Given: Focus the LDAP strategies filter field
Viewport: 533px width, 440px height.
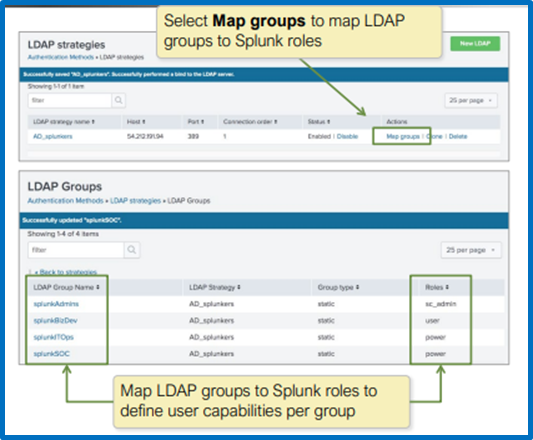Looking at the screenshot, I should click(x=70, y=100).
